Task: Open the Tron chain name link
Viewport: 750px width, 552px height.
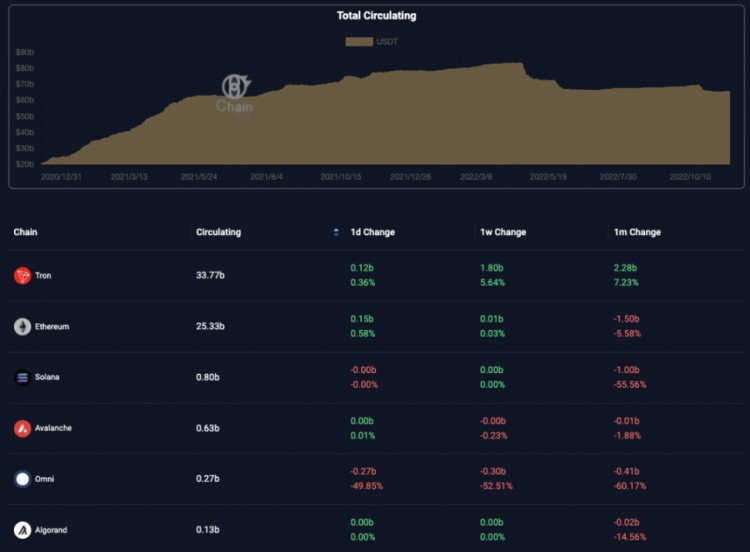Action: [x=43, y=276]
